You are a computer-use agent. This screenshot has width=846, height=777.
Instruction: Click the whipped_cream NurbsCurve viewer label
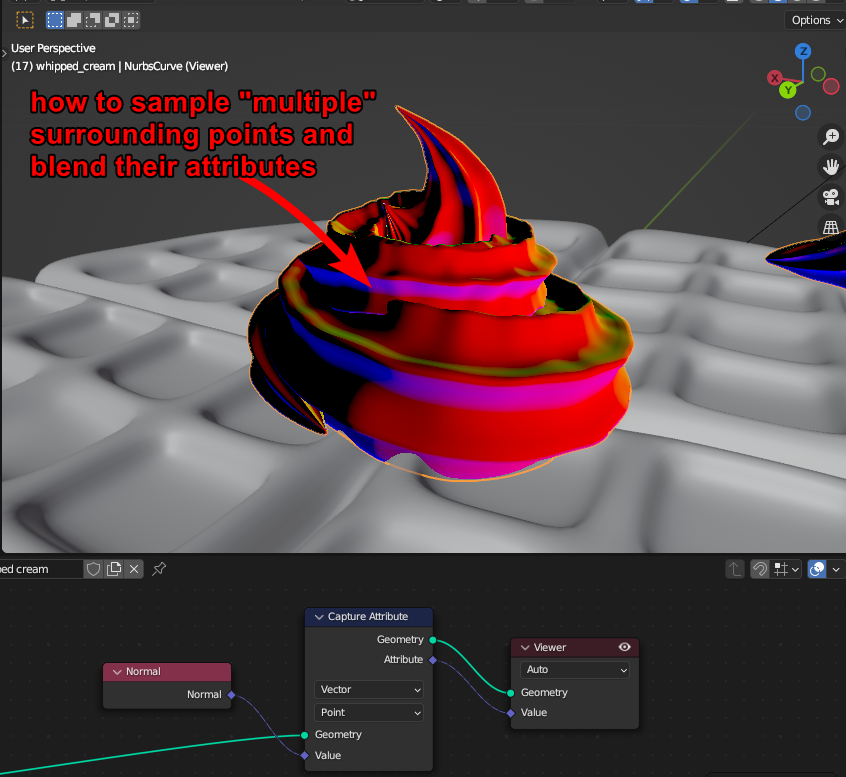click(x=119, y=66)
